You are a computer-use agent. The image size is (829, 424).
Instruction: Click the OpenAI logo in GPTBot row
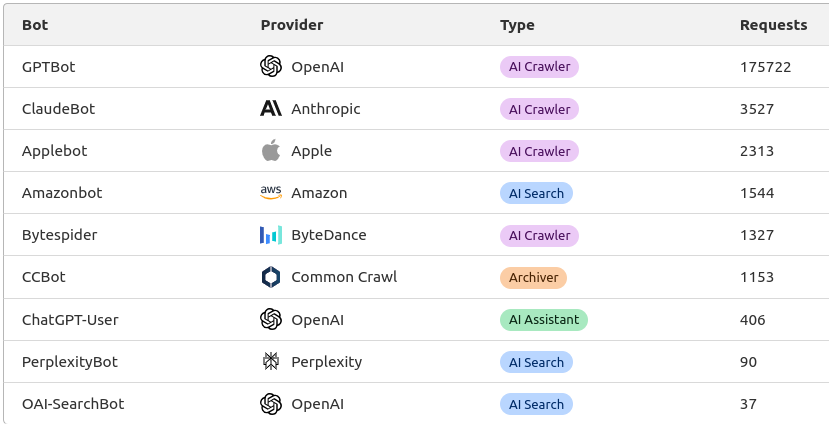pyautogui.click(x=270, y=67)
